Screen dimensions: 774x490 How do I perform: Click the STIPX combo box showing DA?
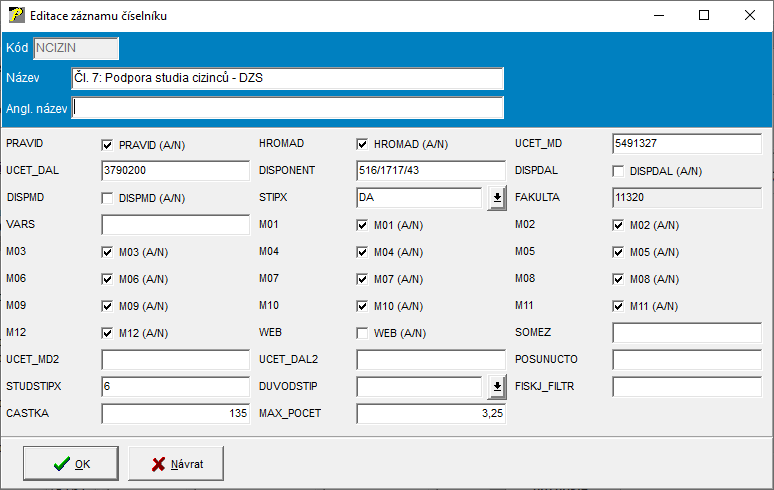tap(420, 198)
